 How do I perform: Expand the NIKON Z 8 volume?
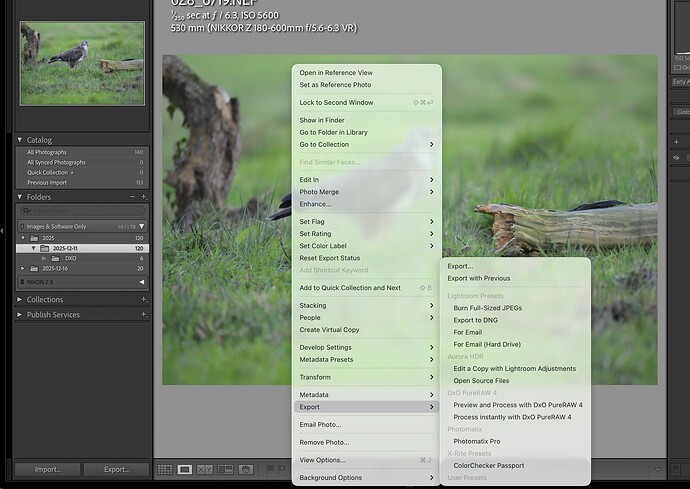[141, 283]
